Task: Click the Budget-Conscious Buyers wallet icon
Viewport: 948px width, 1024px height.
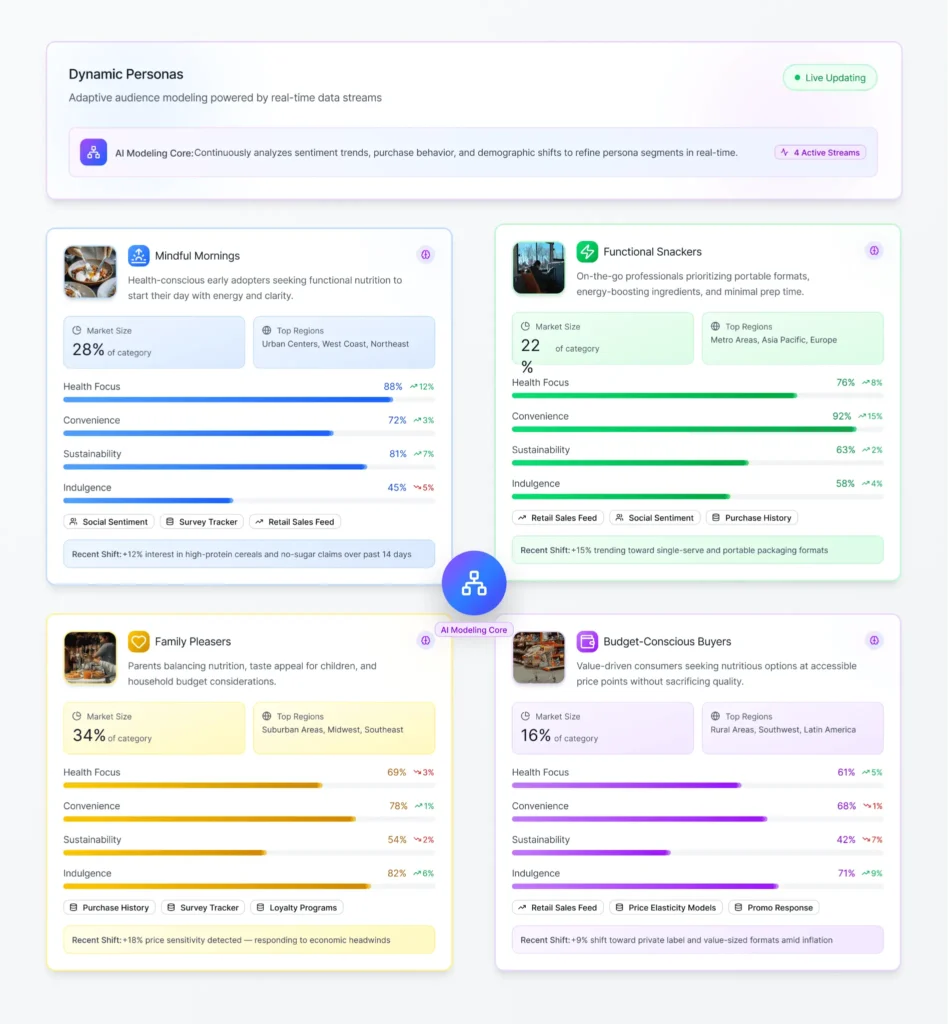Action: click(587, 641)
